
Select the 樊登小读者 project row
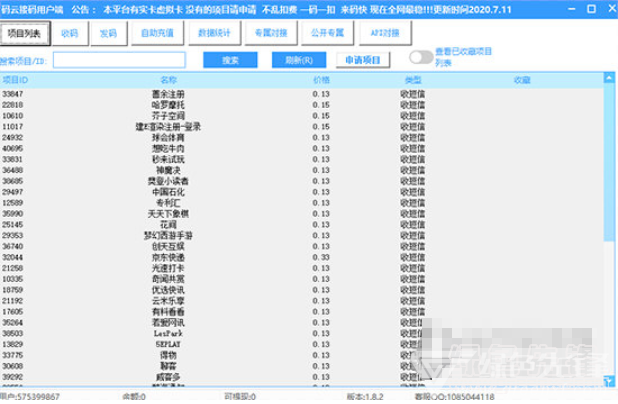(x=302, y=181)
